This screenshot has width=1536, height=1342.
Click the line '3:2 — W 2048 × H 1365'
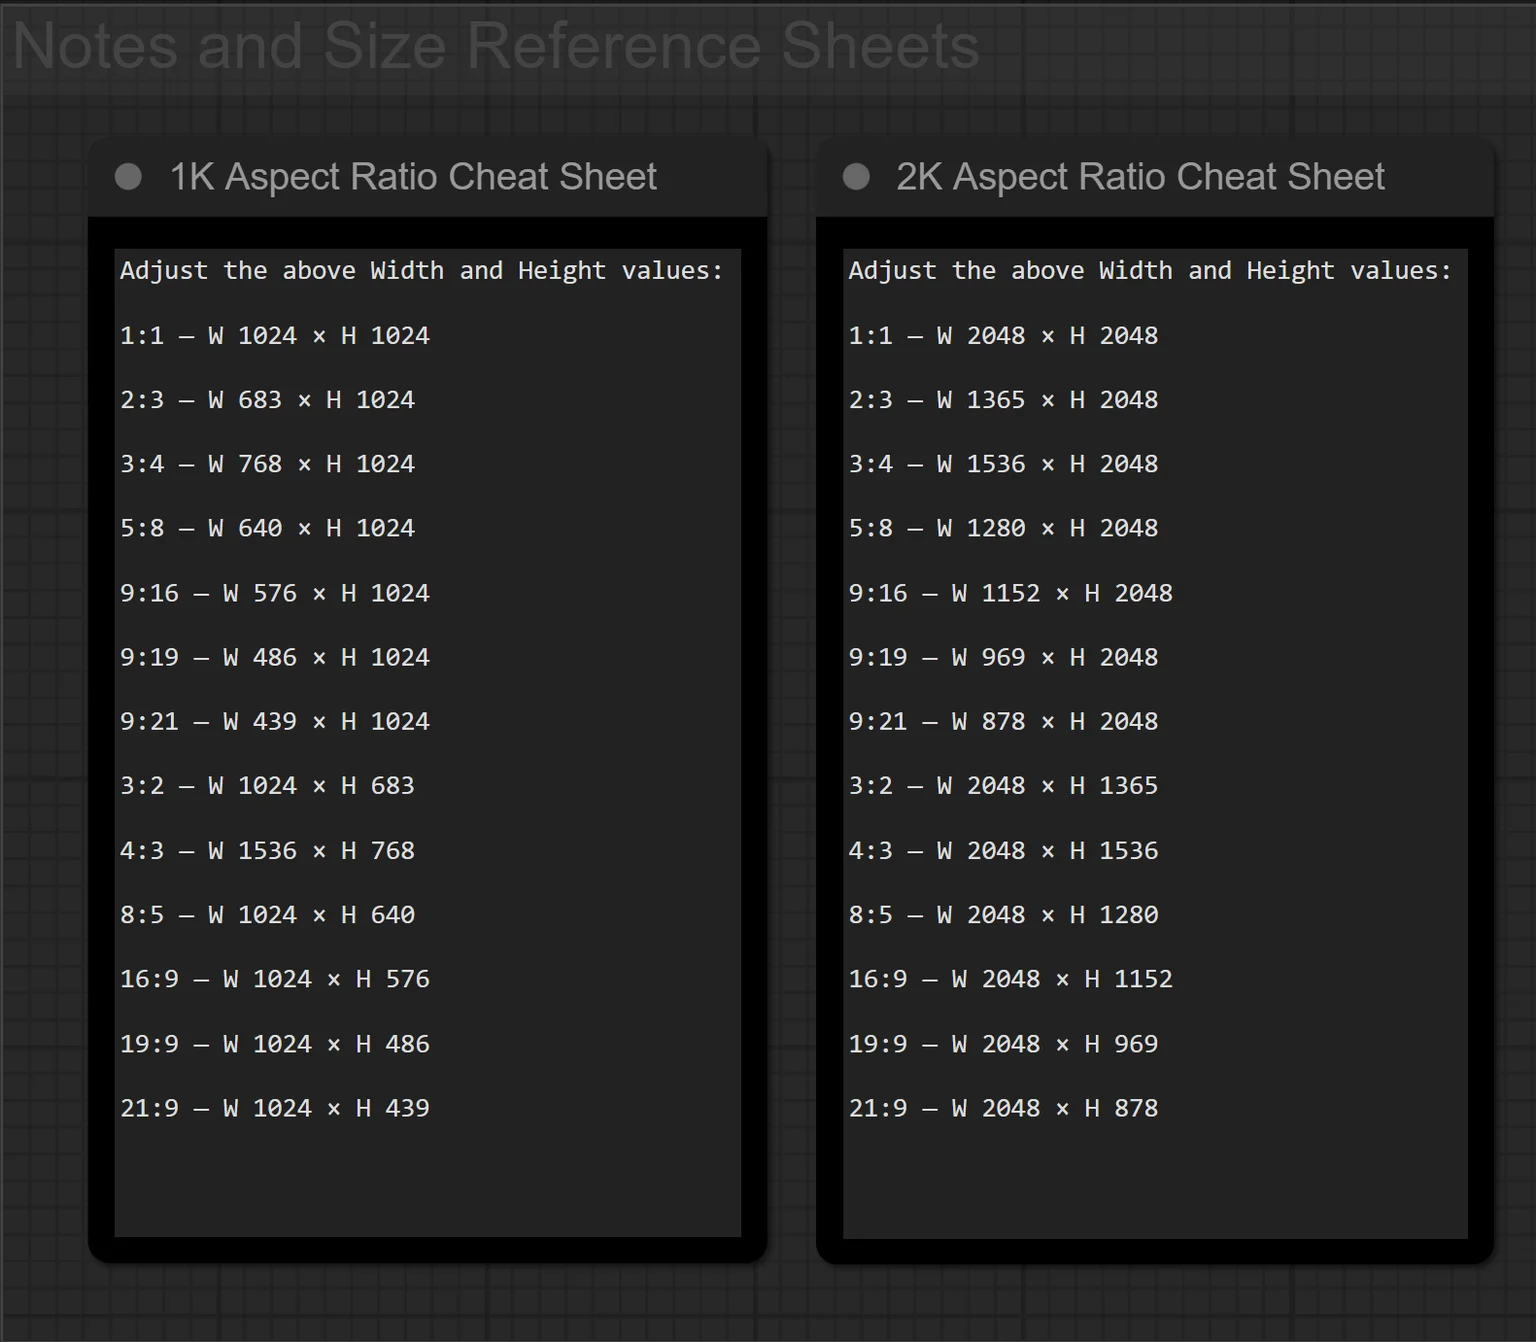(x=1003, y=785)
